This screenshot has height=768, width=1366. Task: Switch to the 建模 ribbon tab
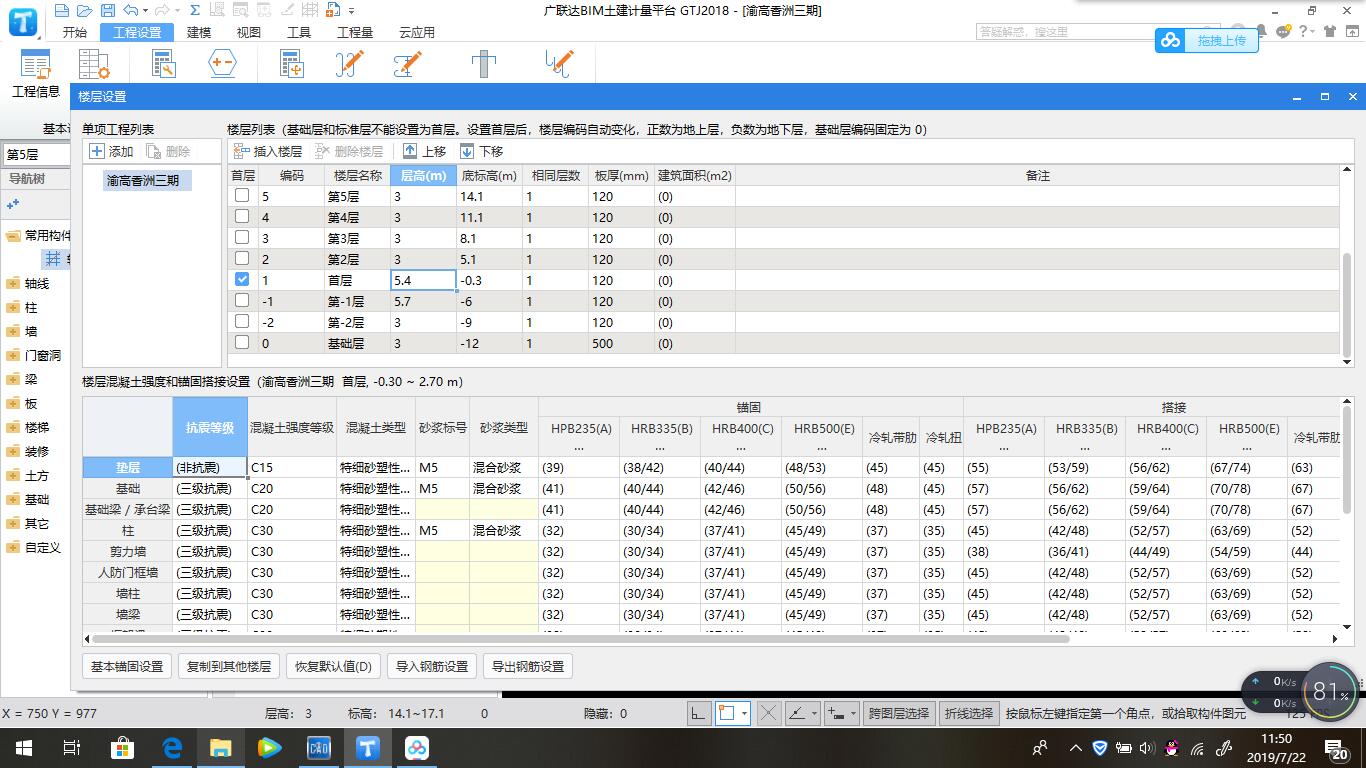click(199, 32)
